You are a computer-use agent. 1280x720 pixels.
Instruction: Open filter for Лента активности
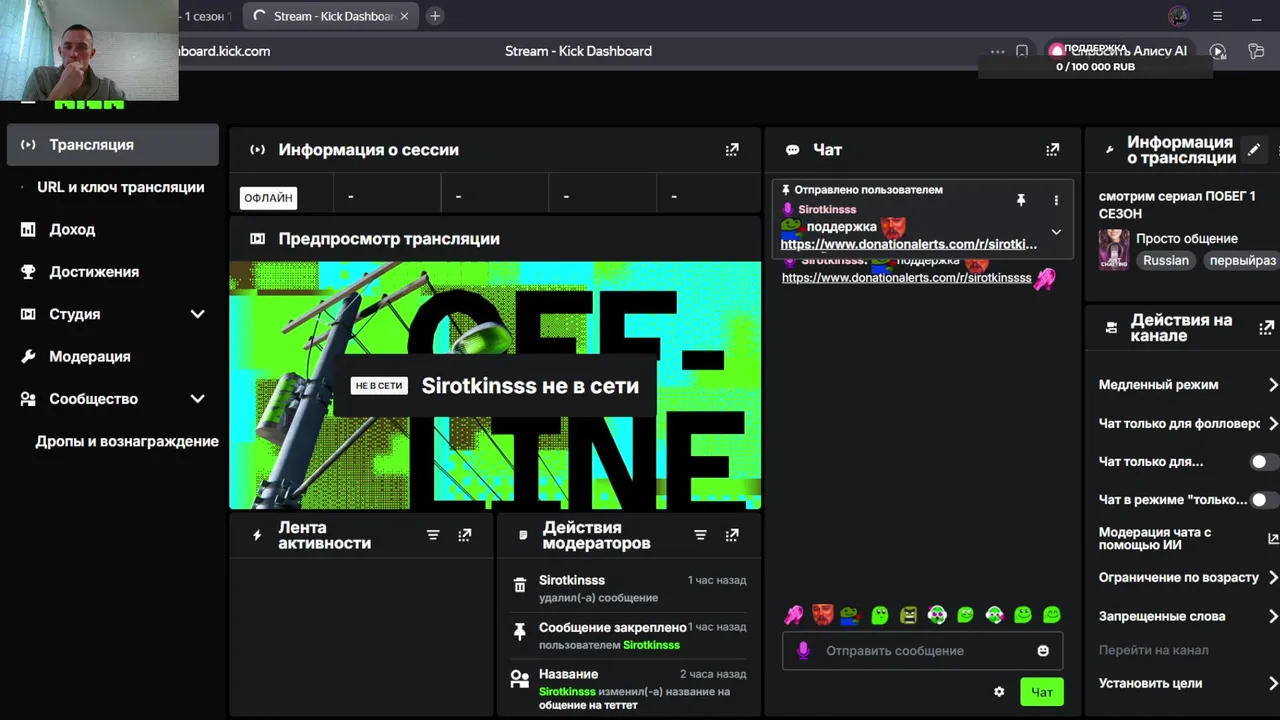click(x=433, y=535)
